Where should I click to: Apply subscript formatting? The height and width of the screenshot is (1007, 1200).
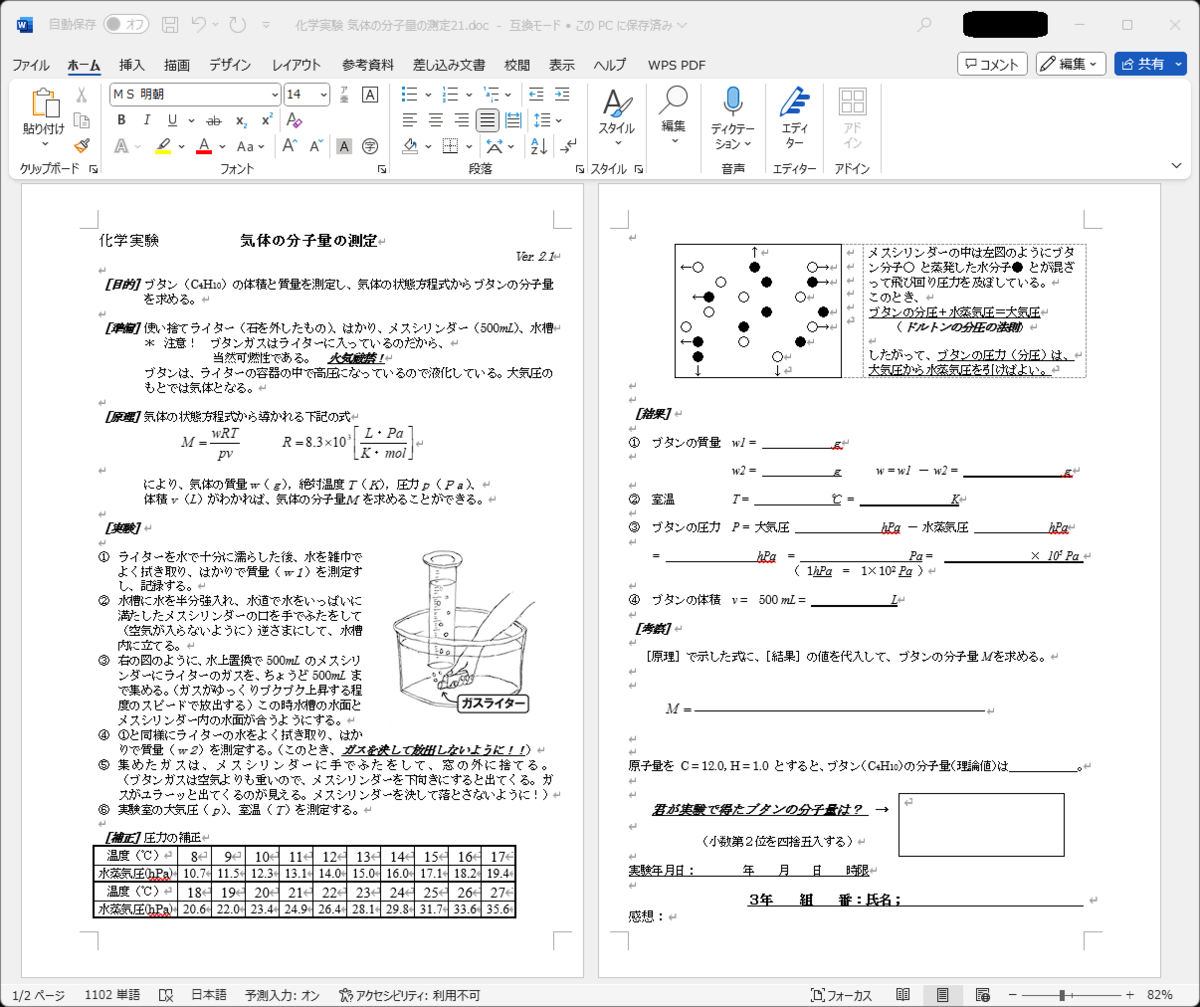point(241,120)
